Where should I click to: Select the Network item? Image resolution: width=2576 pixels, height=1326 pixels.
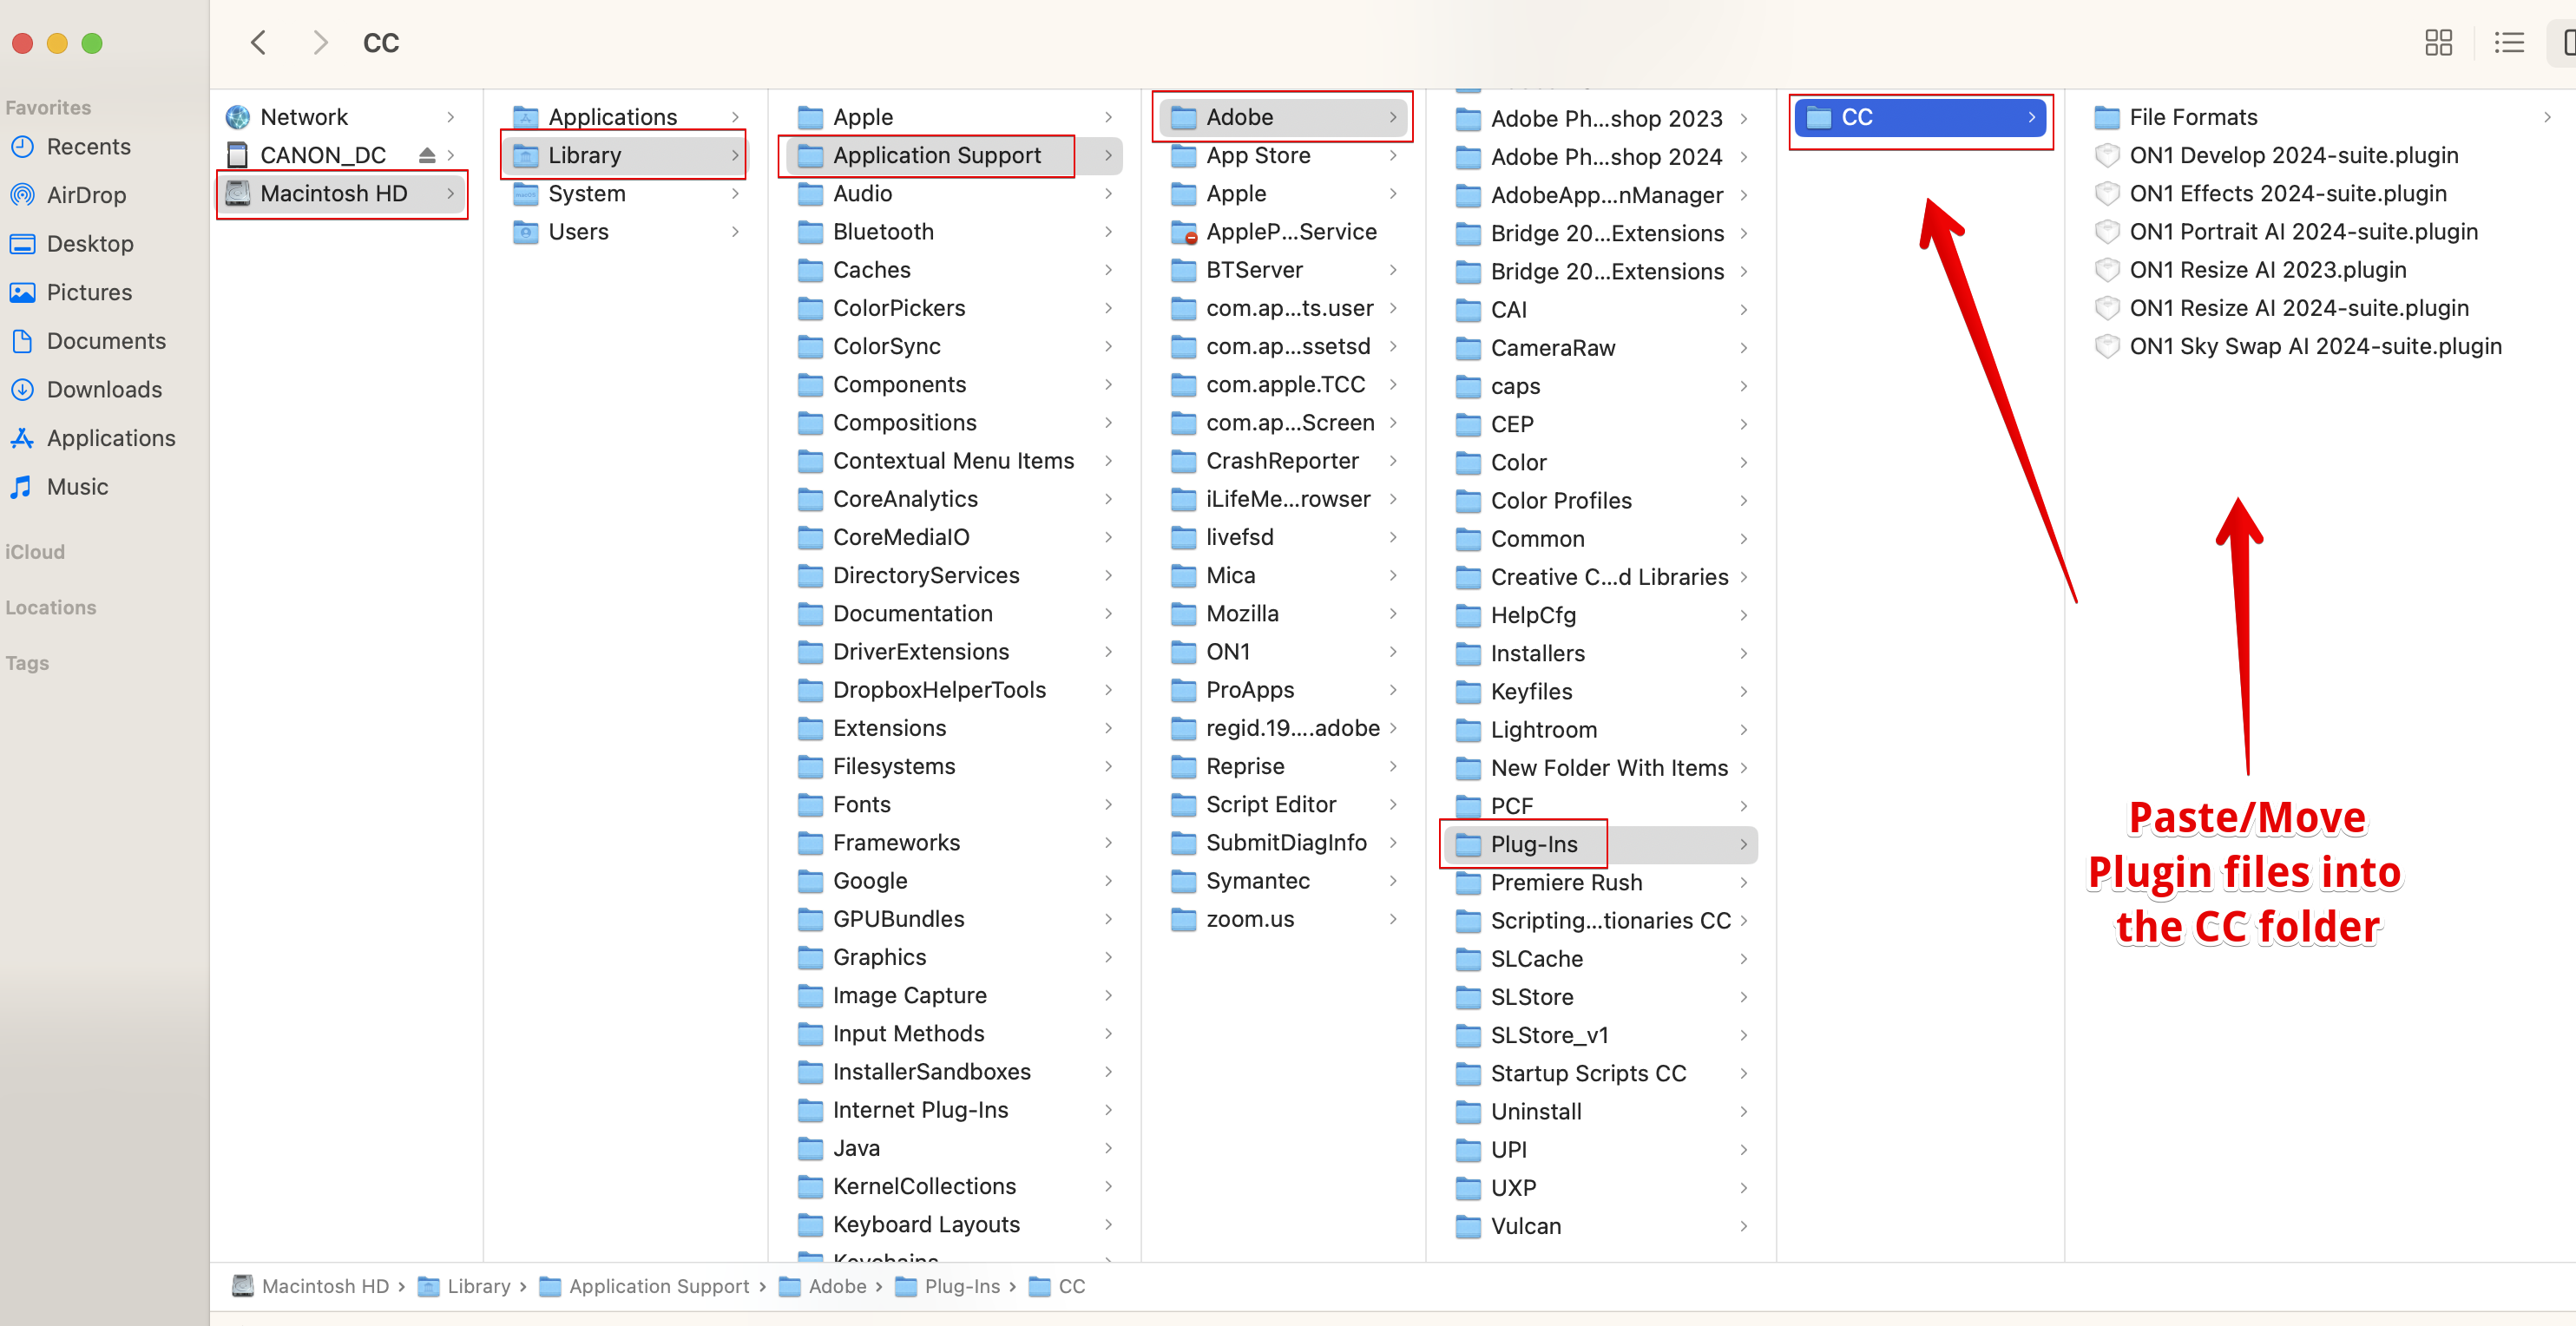coord(303,117)
